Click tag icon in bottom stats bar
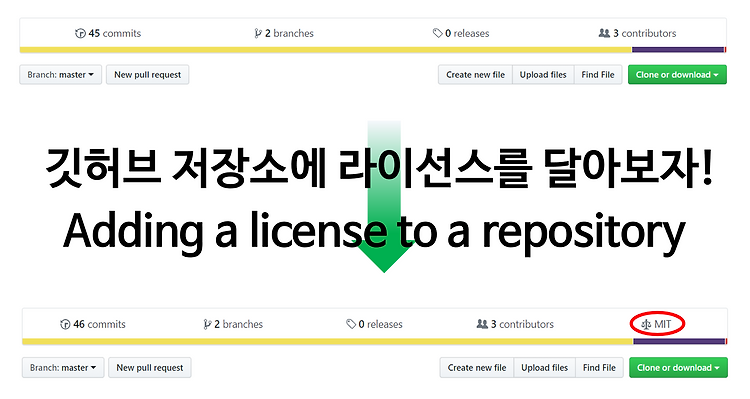Viewport: 750px width, 399px height. point(351,324)
